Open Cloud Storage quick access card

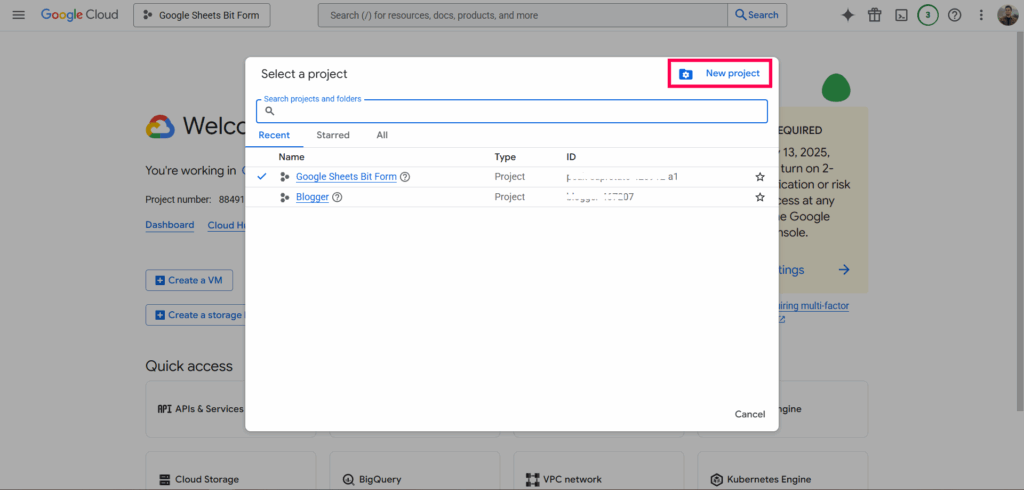(x=231, y=470)
